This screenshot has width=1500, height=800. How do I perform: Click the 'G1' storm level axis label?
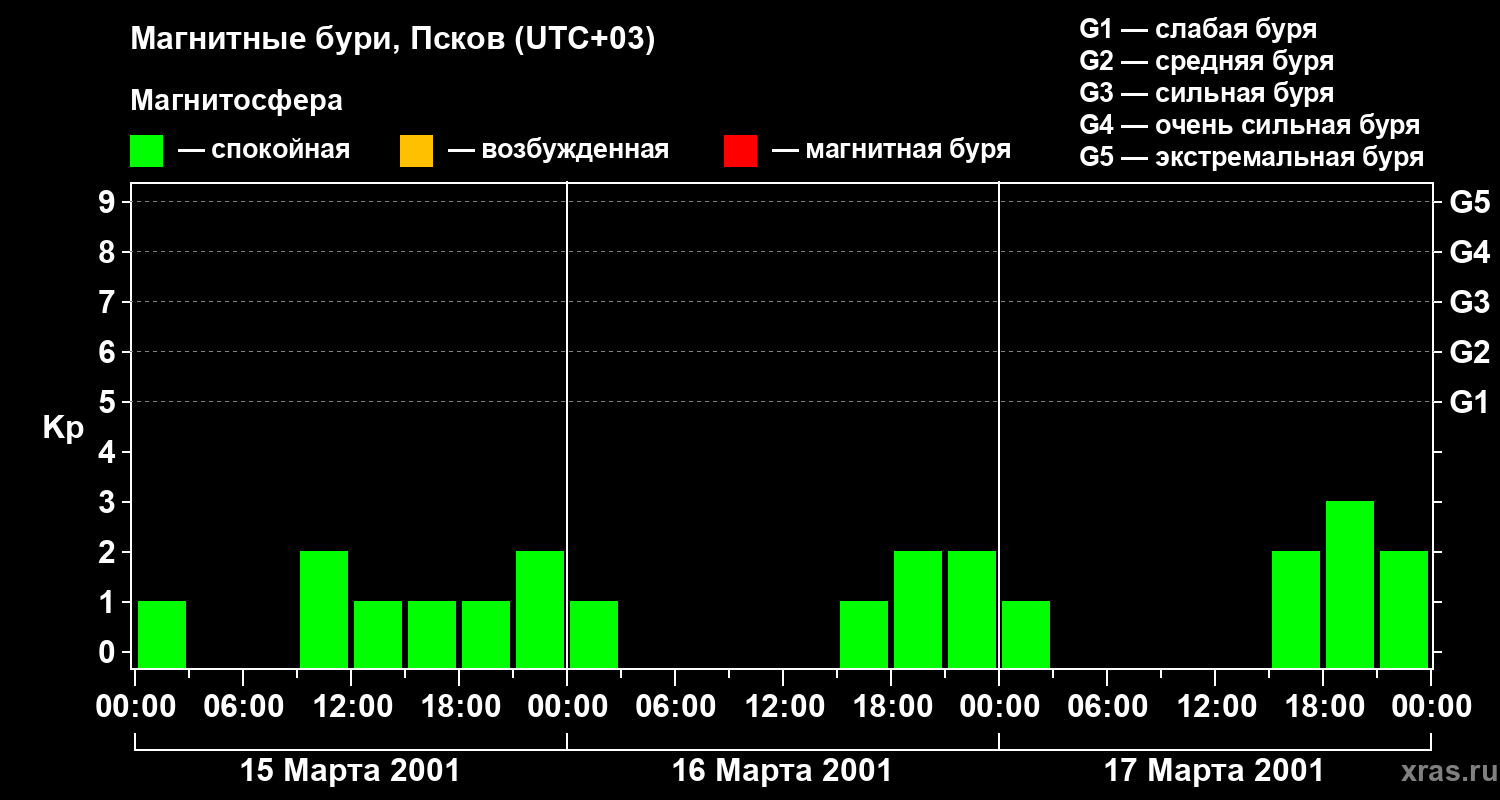(1470, 402)
